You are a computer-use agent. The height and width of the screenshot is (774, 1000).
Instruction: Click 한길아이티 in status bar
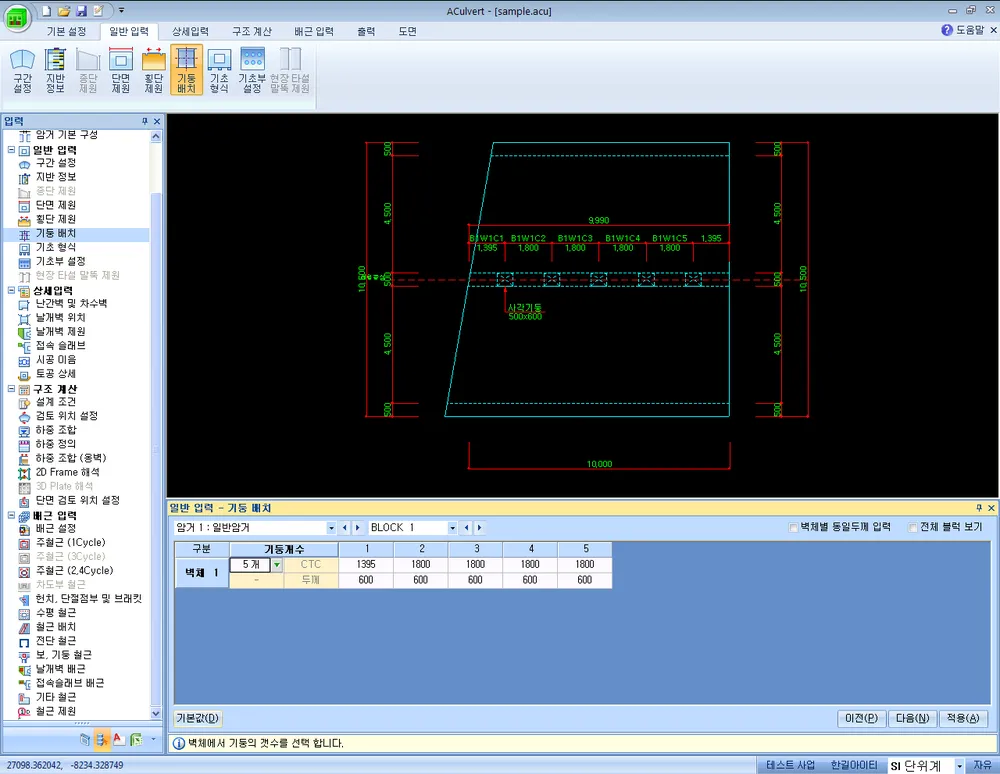tap(853, 765)
